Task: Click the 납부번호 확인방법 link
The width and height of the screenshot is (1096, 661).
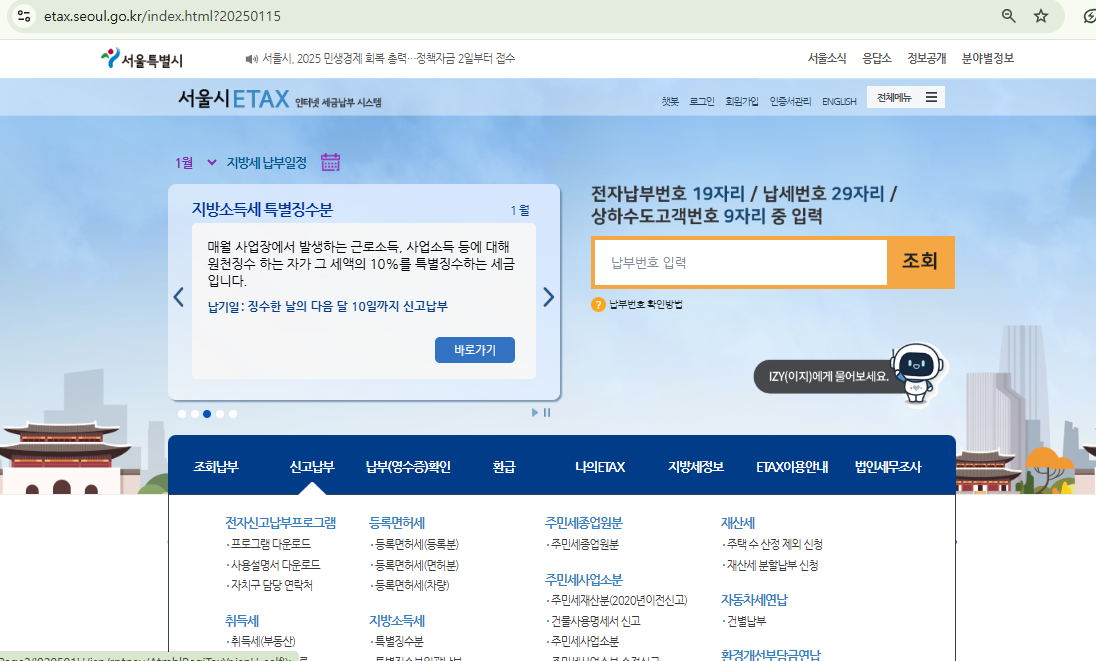Action: [646, 305]
